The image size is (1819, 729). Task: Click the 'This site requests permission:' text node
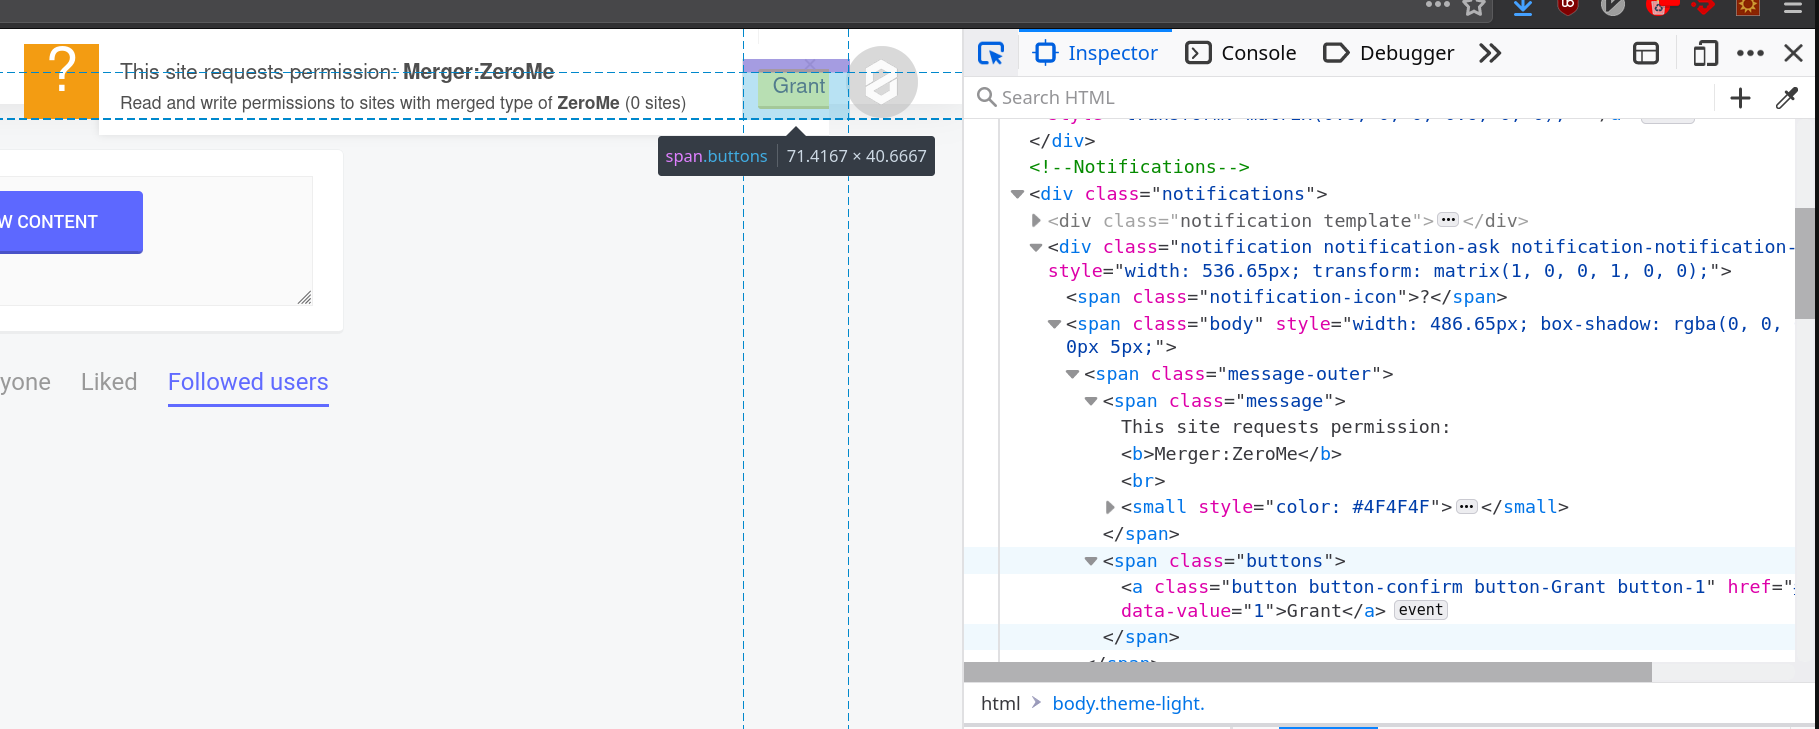point(1285,427)
